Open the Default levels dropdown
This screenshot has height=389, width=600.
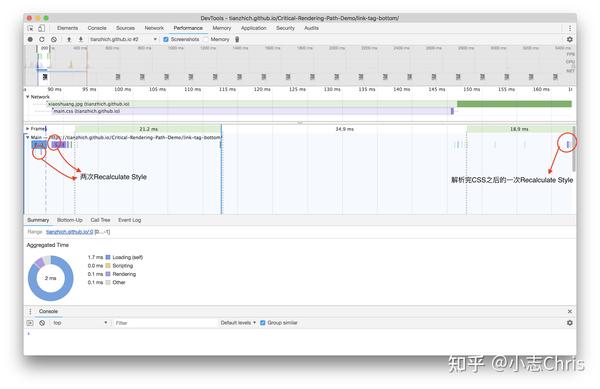point(238,323)
